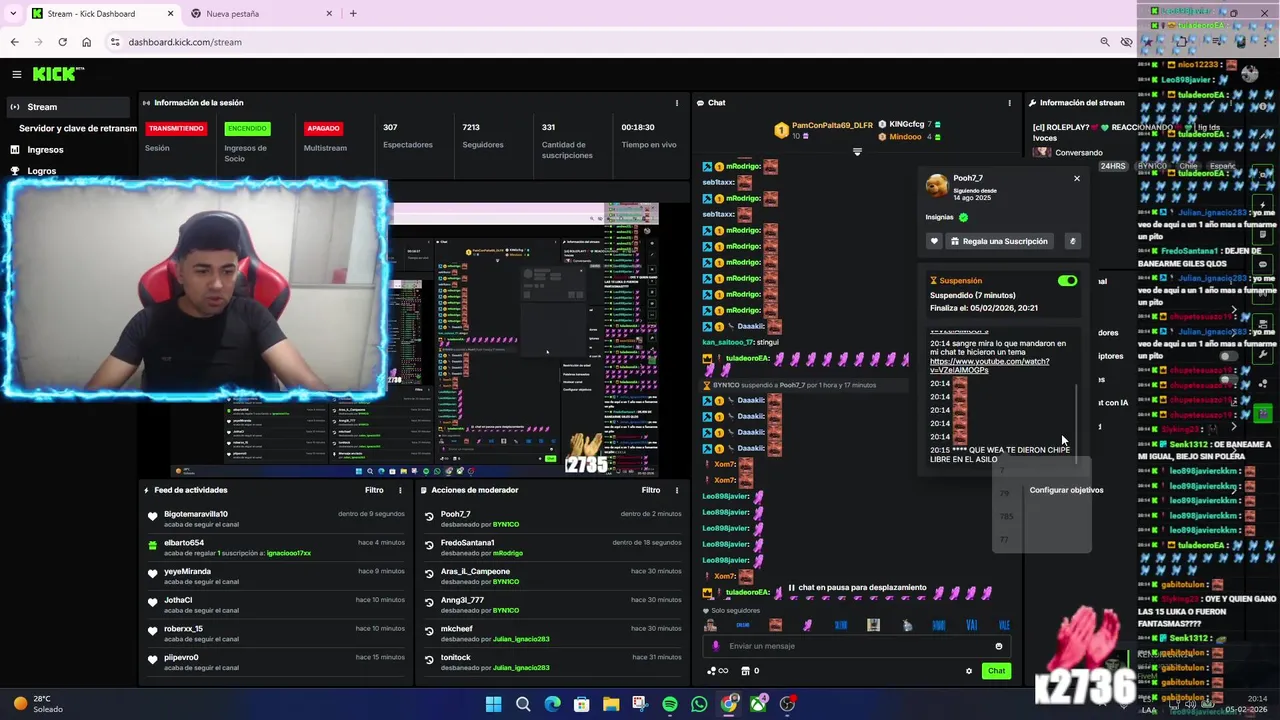The width and height of the screenshot is (1280, 720).
Task: Click mkcheef moderator action row
Action: pyautogui.click(x=552, y=633)
